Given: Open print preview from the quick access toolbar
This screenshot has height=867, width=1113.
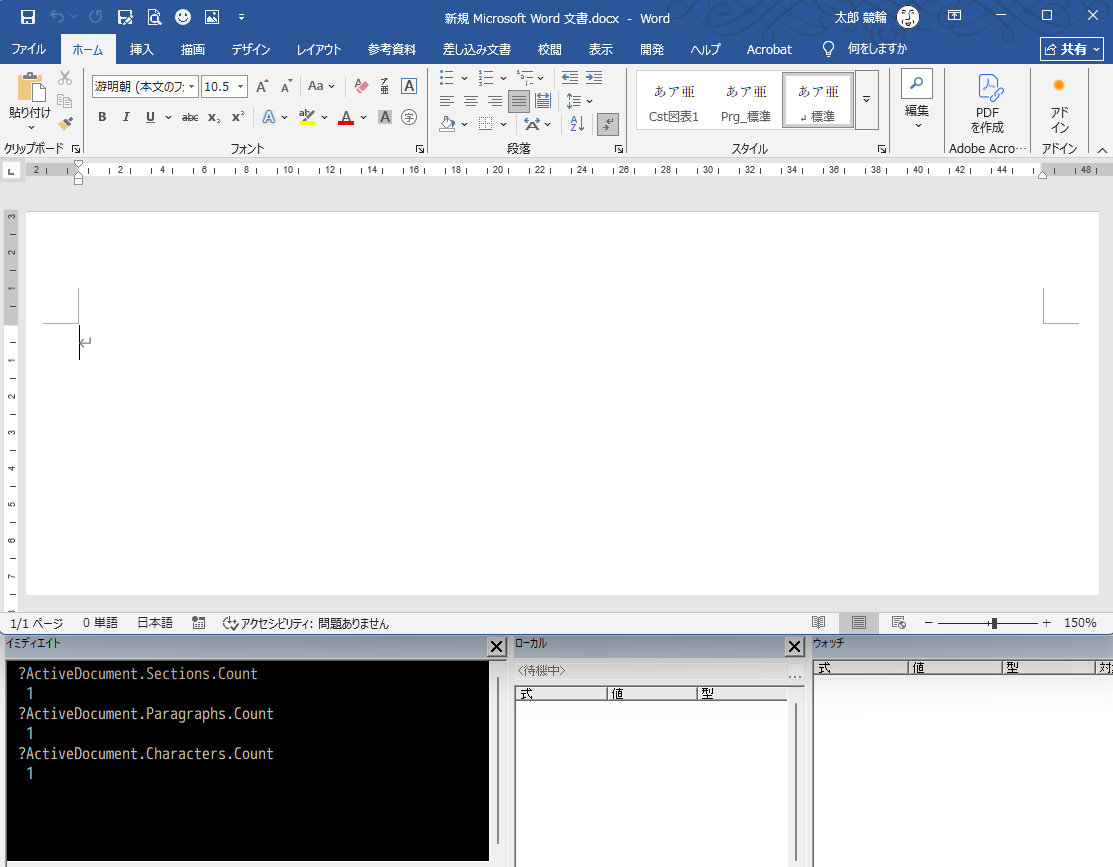Looking at the screenshot, I should (154, 17).
